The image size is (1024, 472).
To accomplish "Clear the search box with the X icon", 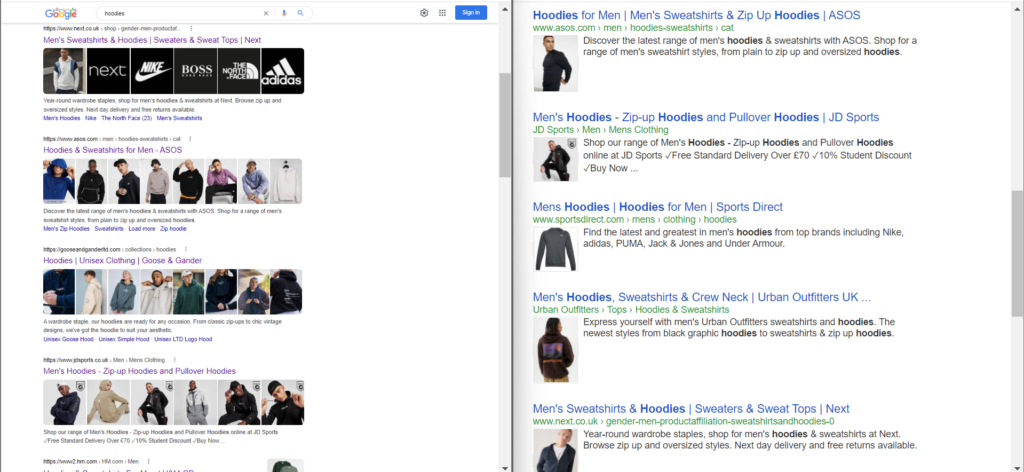I will [266, 13].
